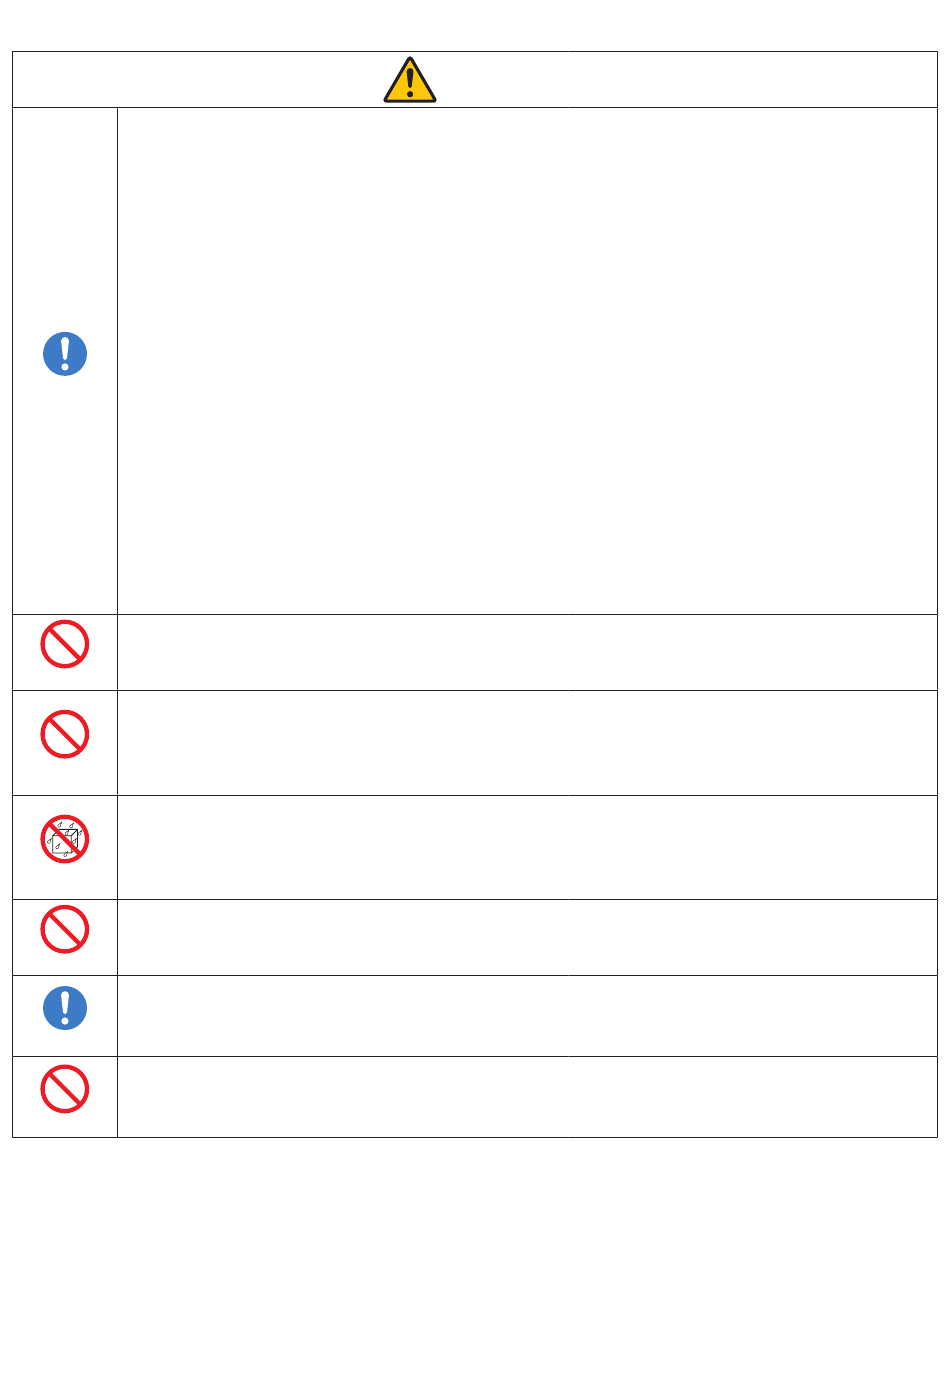Click the cube drawing inside the do-not-wet symbol
Image resolution: width=950 pixels, height=1397 pixels.
65,840
